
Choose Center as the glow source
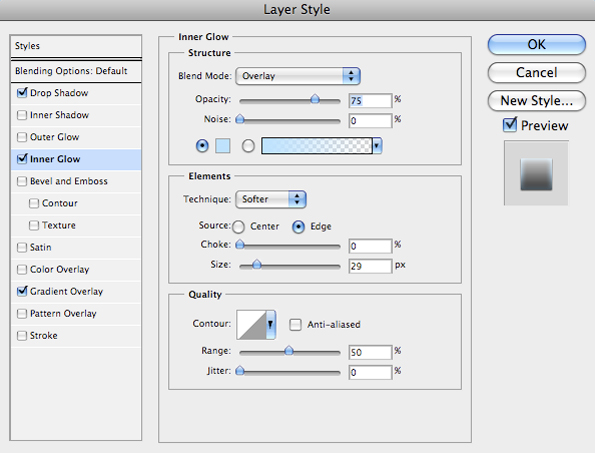(238, 227)
